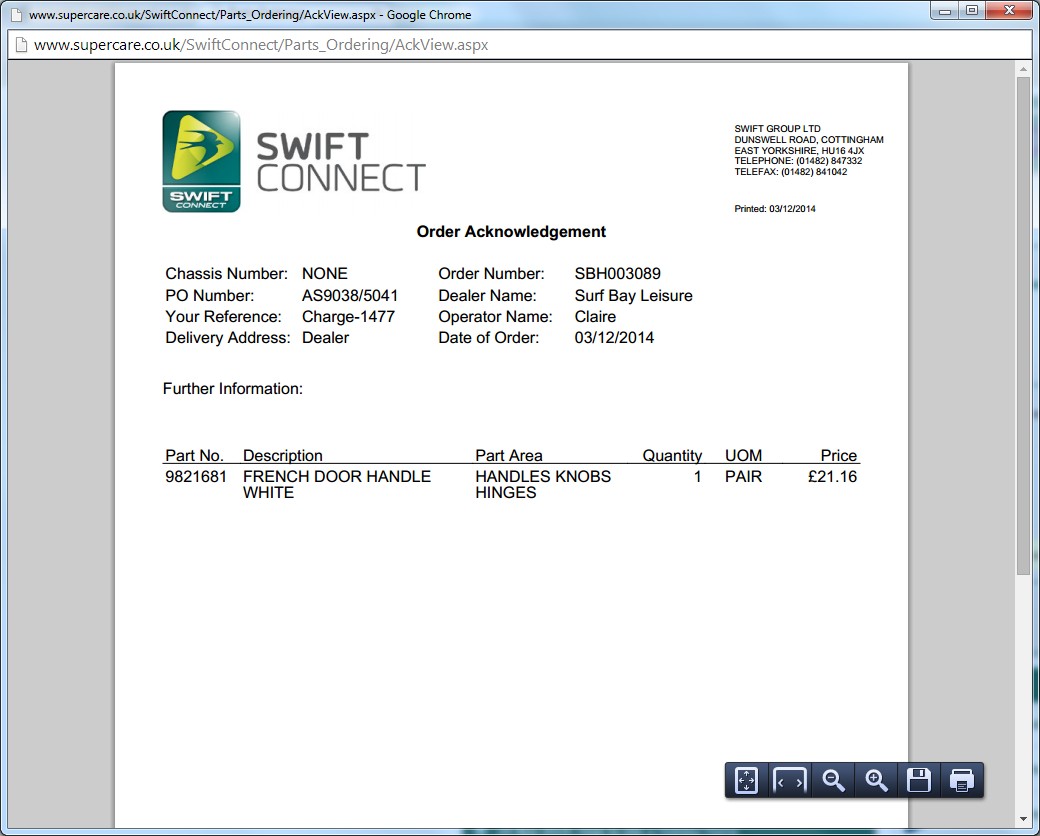Click the Printed: 03/12/2014 text
The height and width of the screenshot is (836, 1040).
point(775,209)
